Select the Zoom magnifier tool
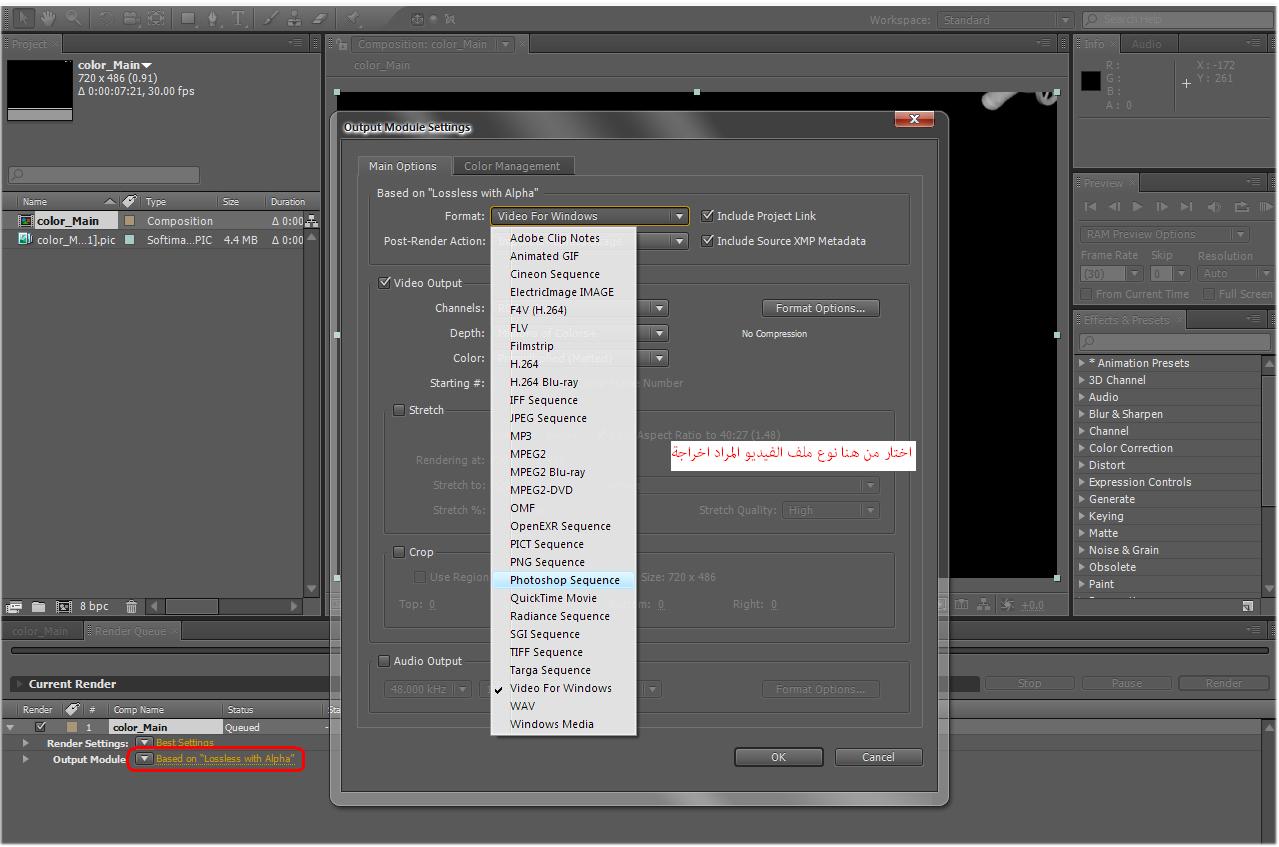Screen dimensions: 1279x847 pyautogui.click(x=74, y=18)
